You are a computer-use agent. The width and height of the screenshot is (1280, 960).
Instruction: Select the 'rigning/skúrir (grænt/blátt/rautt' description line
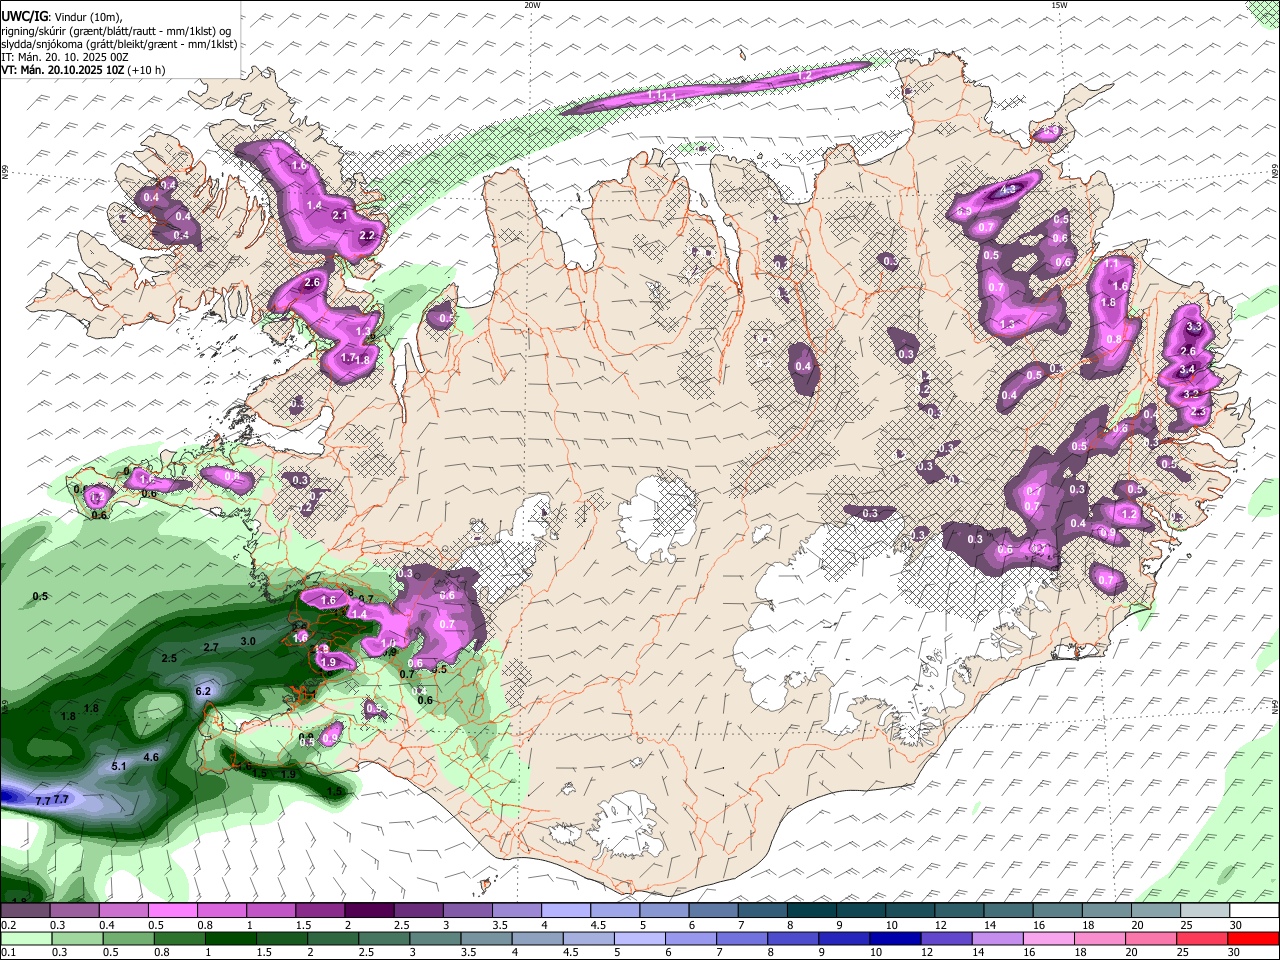(116, 31)
